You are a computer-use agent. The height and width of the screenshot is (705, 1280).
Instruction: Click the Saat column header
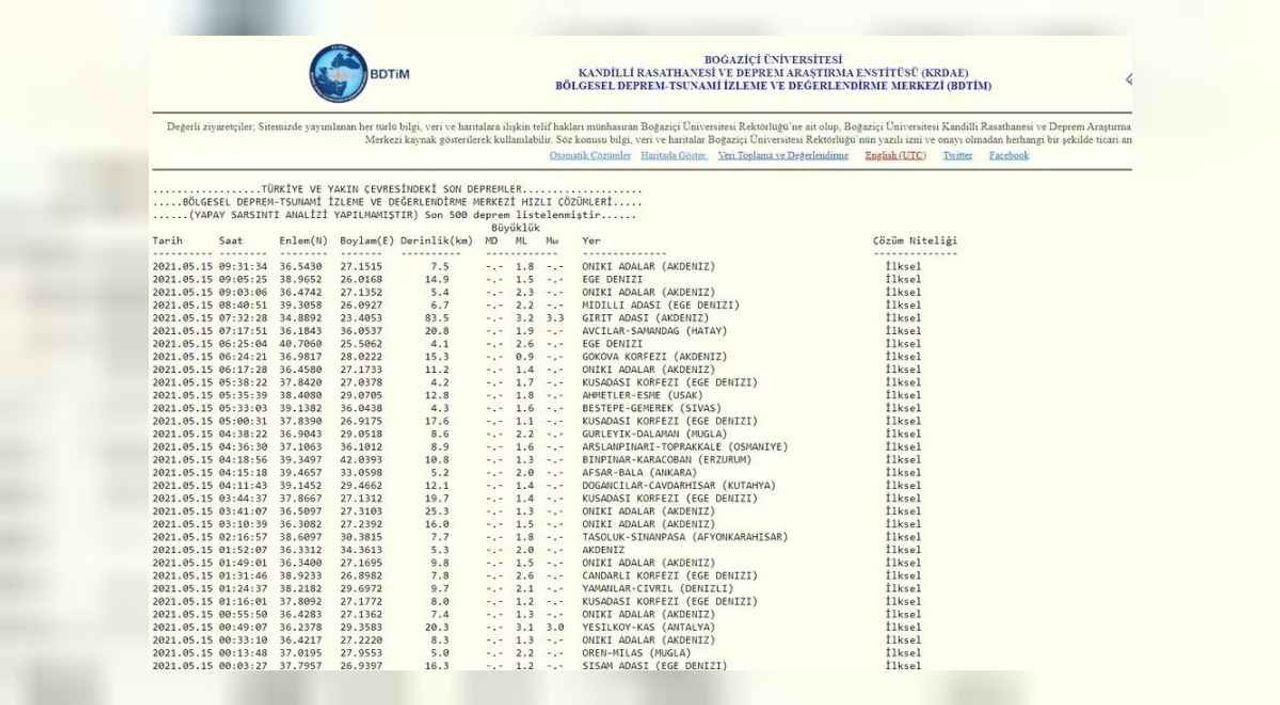[x=231, y=240]
